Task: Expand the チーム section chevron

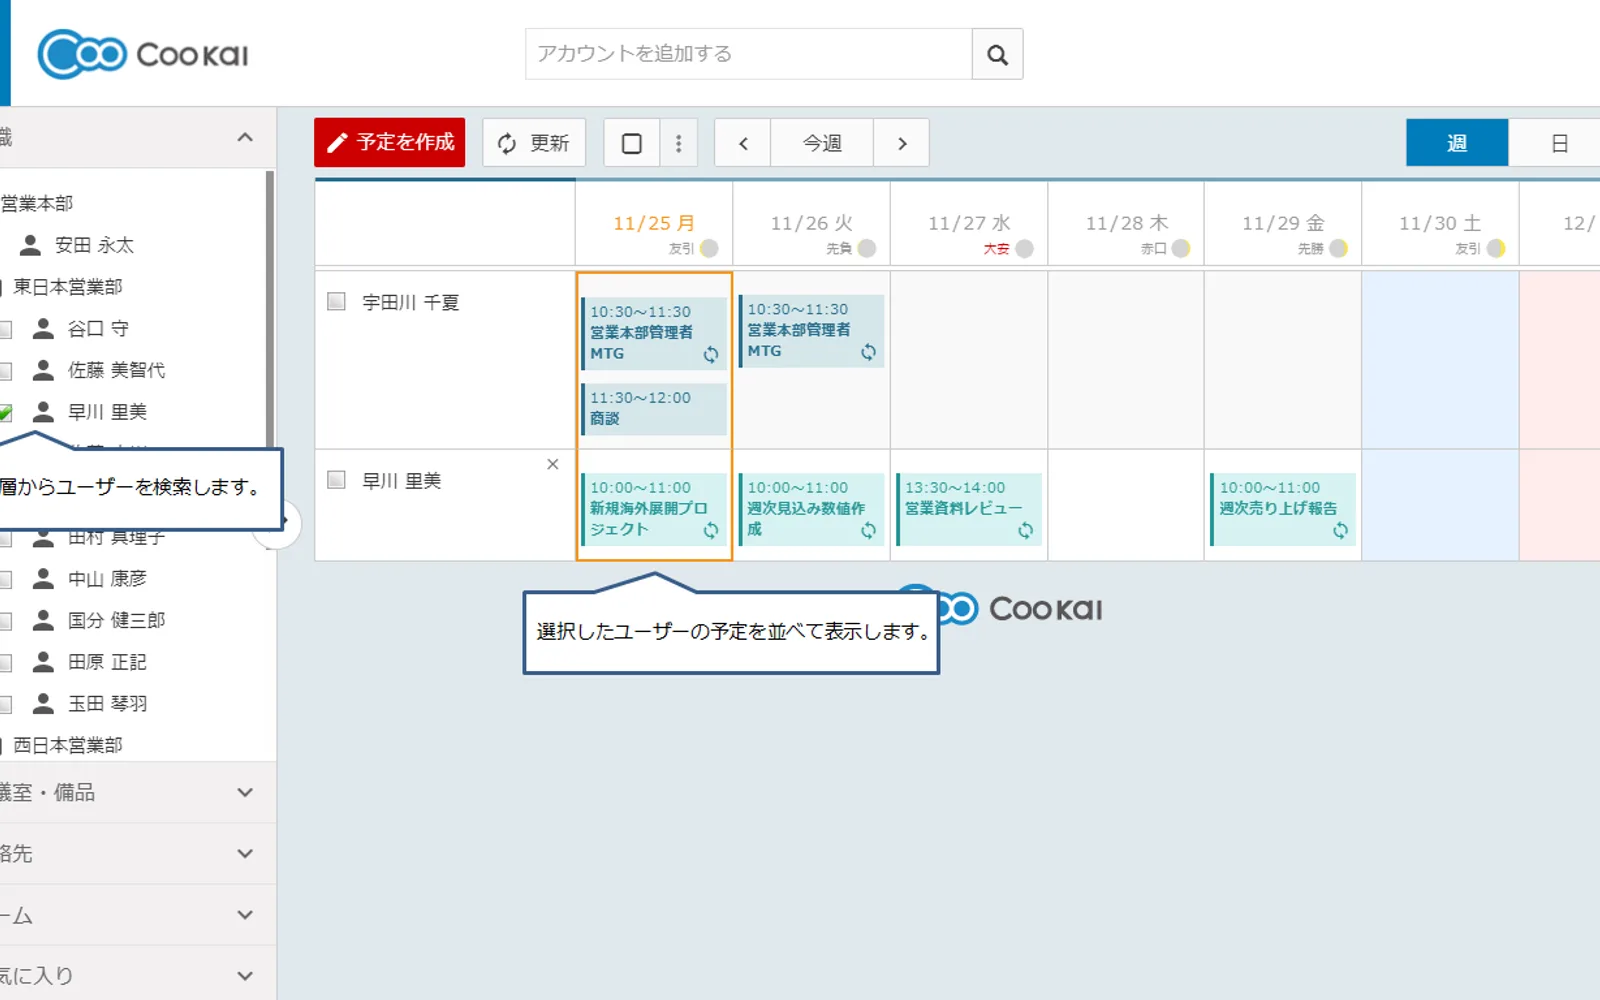Action: pos(245,915)
